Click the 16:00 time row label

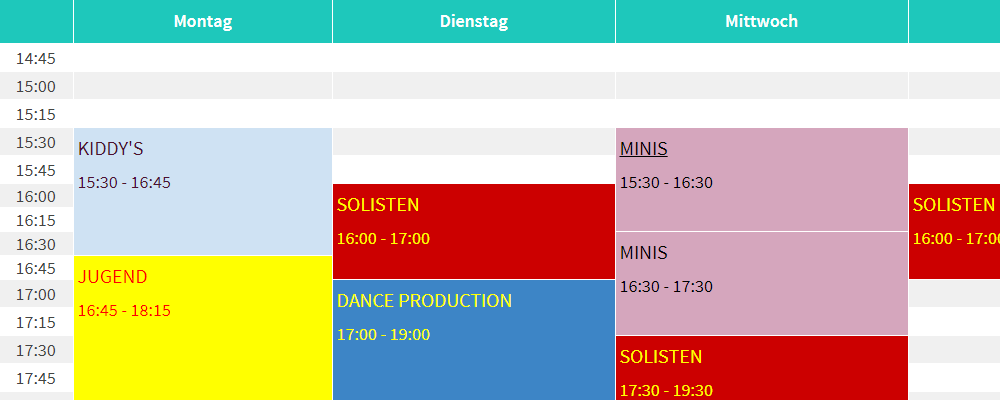36,196
